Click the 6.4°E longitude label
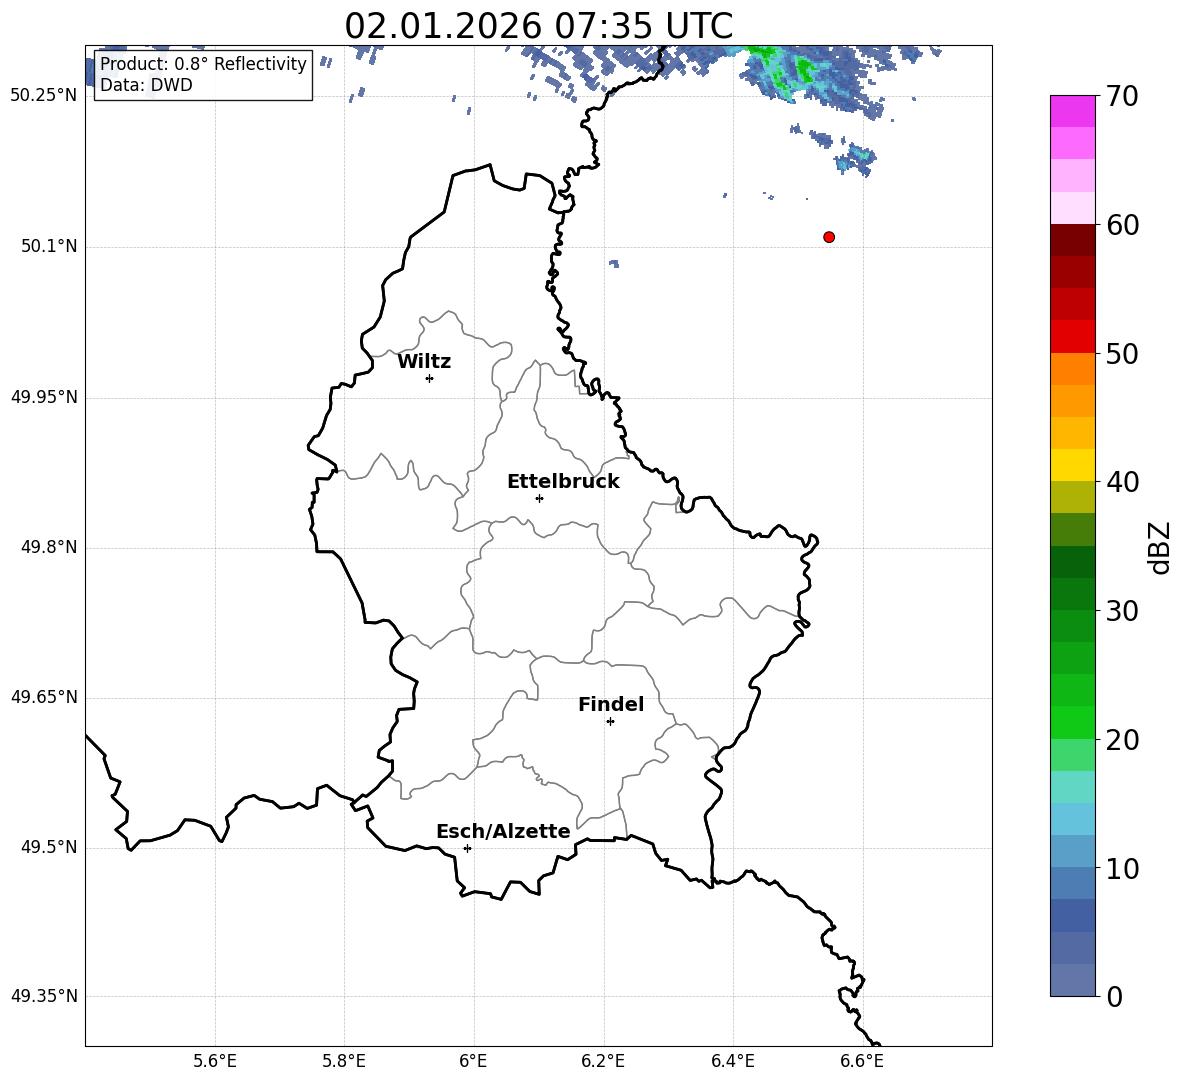Viewport: 1184px width, 1081px height. pos(732,1061)
